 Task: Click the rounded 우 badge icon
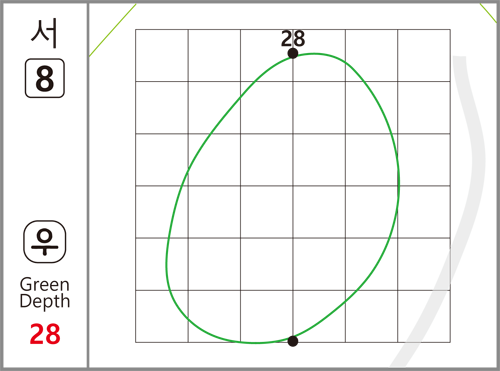[x=45, y=242]
